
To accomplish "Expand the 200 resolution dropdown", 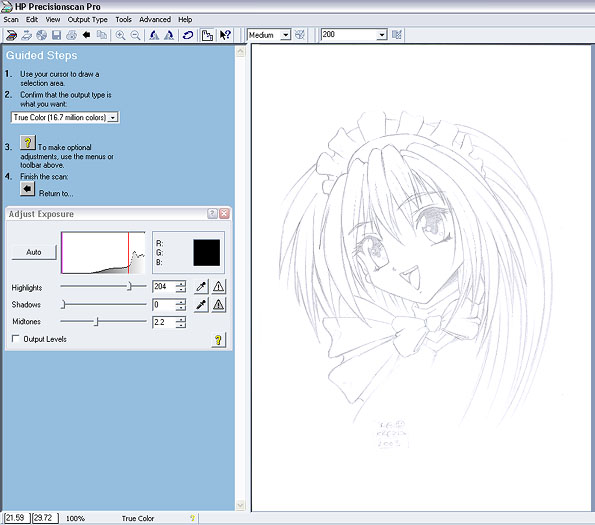I will click(382, 35).
